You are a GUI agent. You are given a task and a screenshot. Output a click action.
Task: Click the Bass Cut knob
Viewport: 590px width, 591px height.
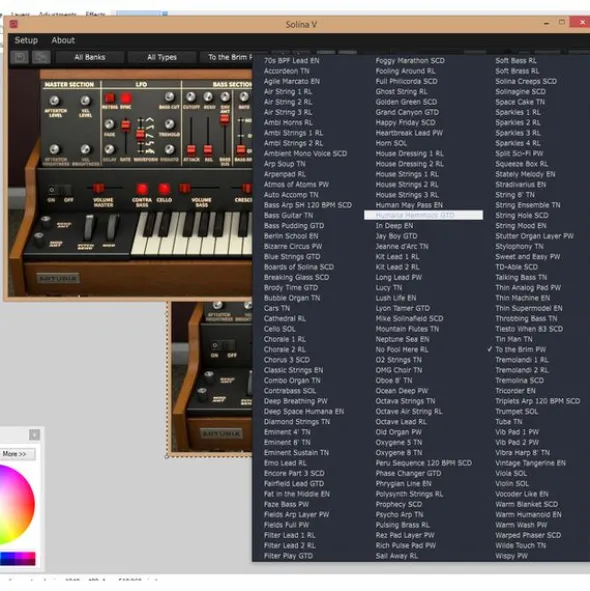pyautogui.click(x=169, y=97)
